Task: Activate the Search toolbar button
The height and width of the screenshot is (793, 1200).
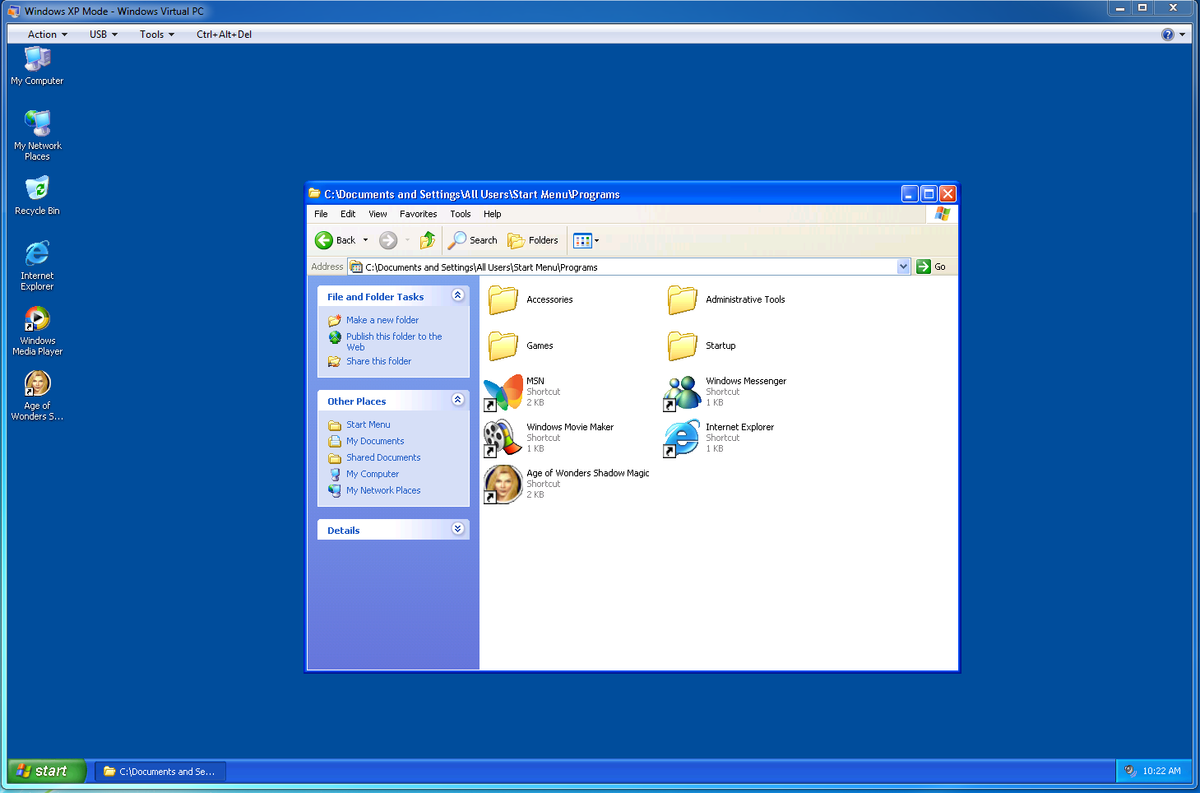Action: pyautogui.click(x=472, y=240)
